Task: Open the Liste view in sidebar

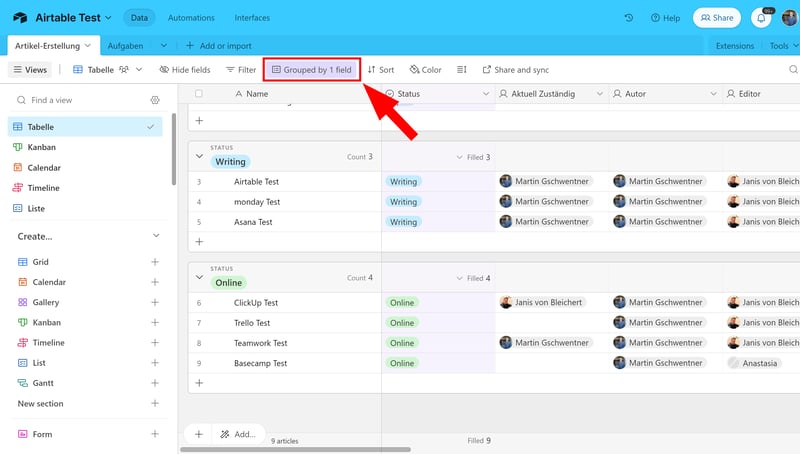Action: click(x=85, y=208)
